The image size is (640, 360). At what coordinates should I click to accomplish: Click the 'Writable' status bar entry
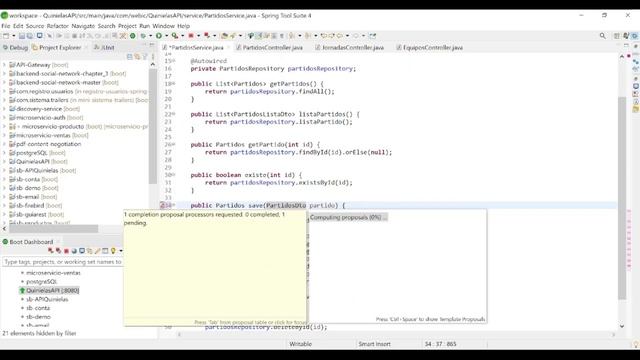[x=300, y=344]
